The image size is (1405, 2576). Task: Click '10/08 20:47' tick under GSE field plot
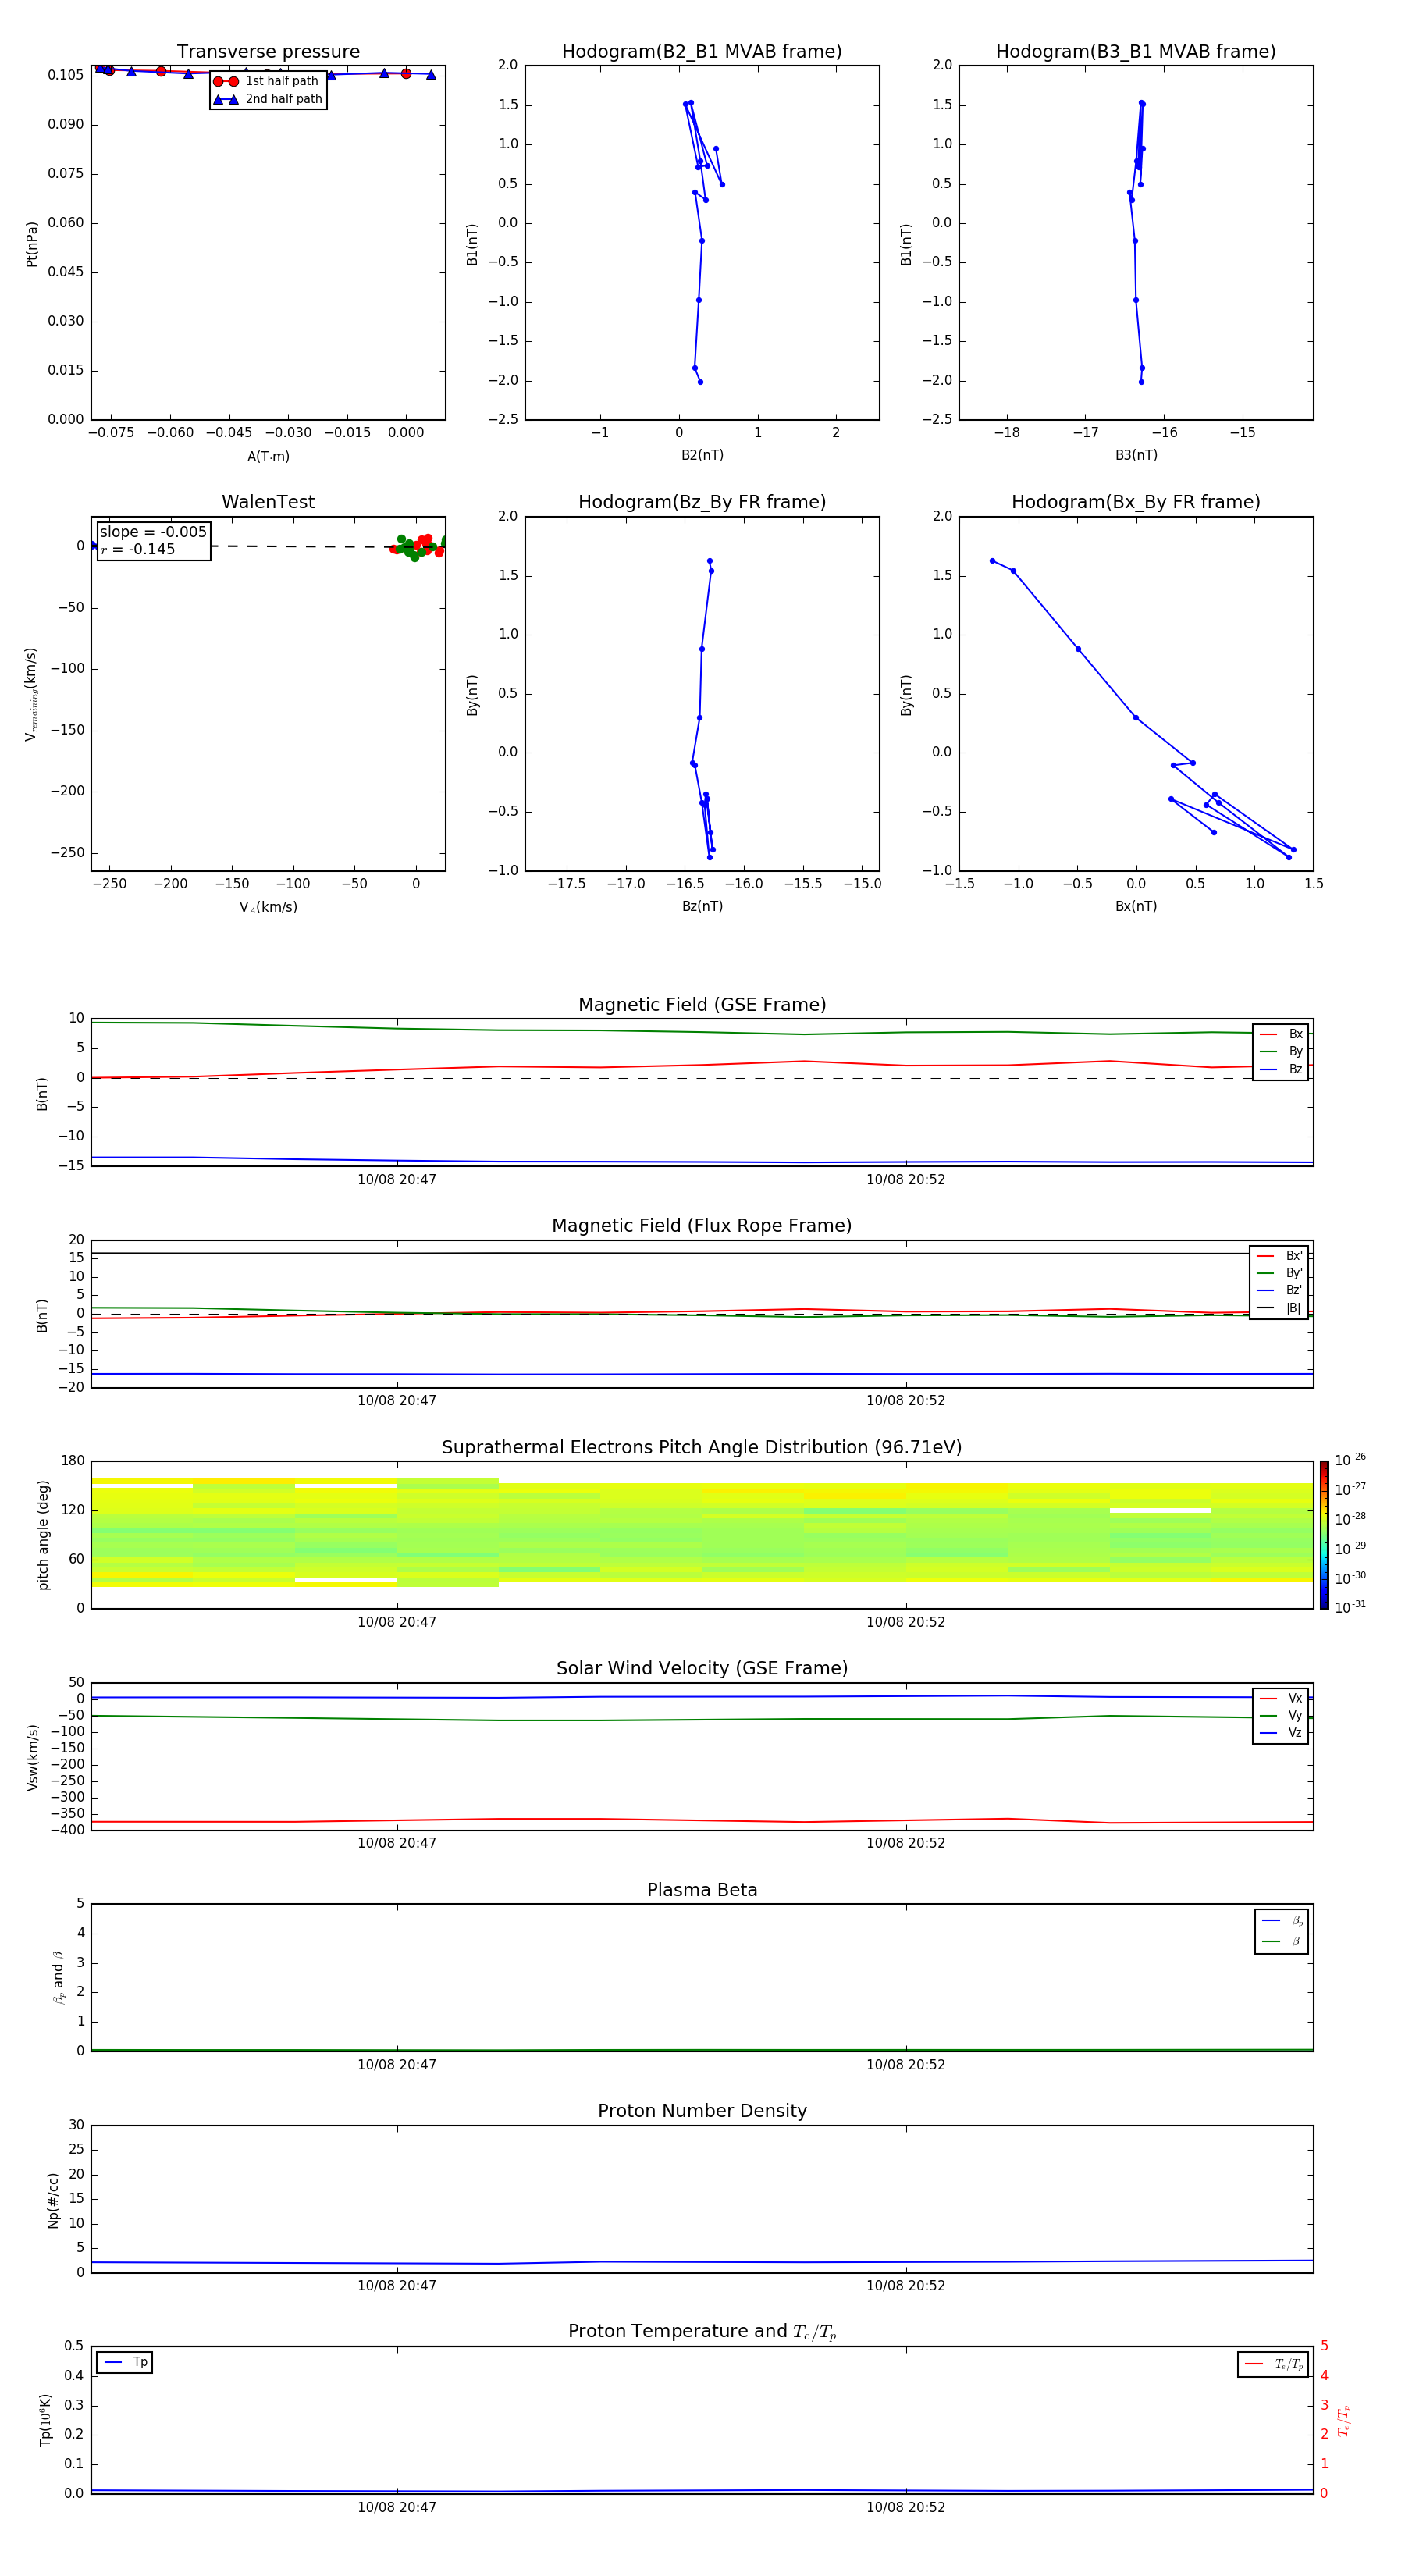[397, 1180]
